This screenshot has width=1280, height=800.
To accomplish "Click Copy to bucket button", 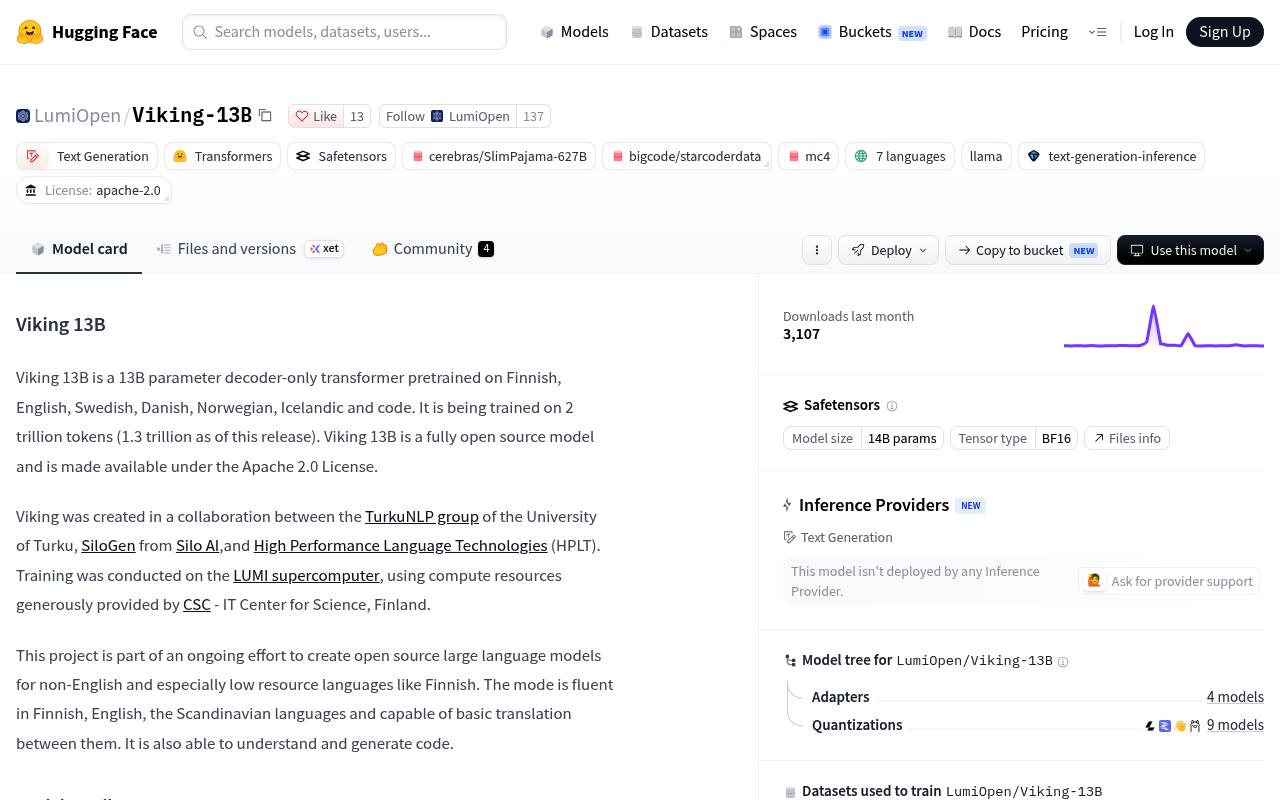I will pos(1027,250).
